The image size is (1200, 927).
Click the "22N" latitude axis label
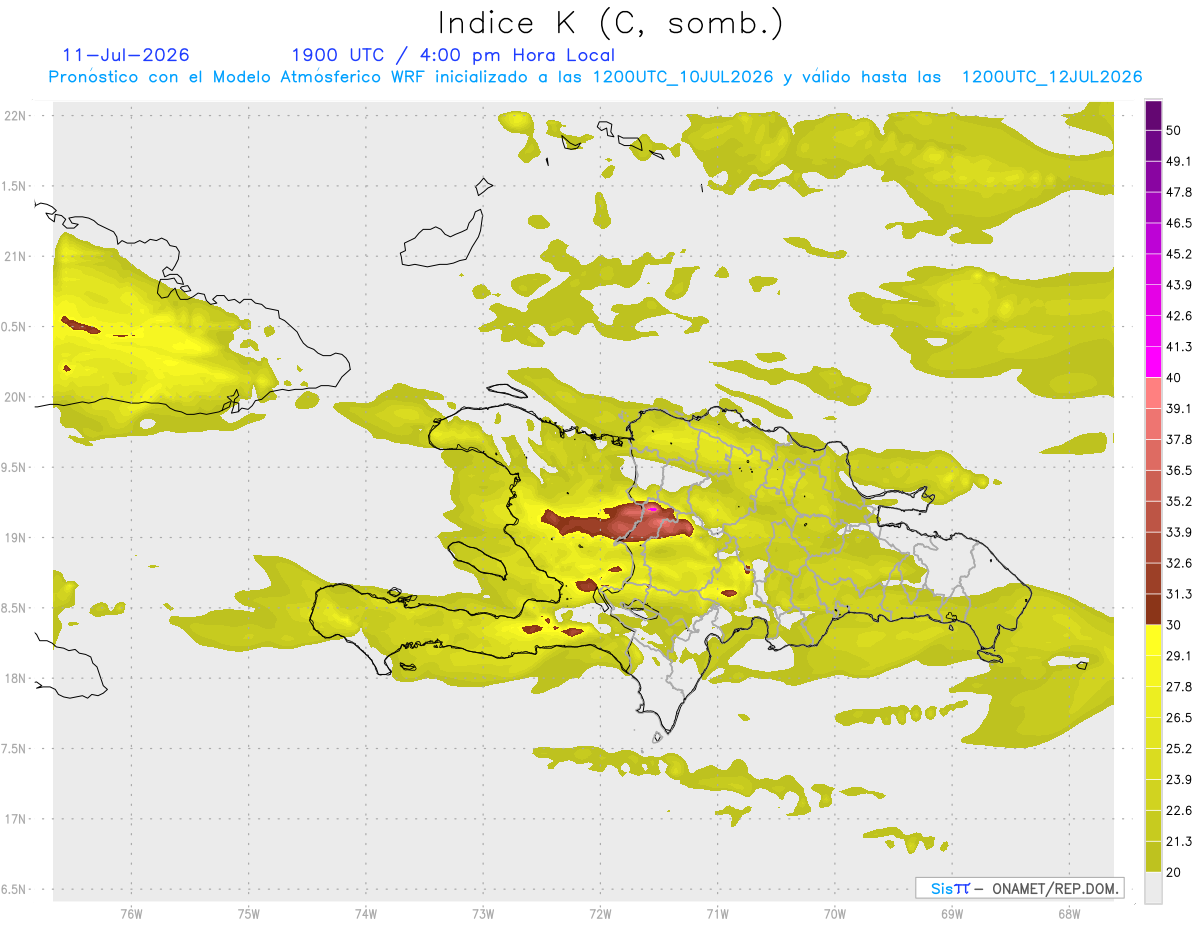[15, 115]
